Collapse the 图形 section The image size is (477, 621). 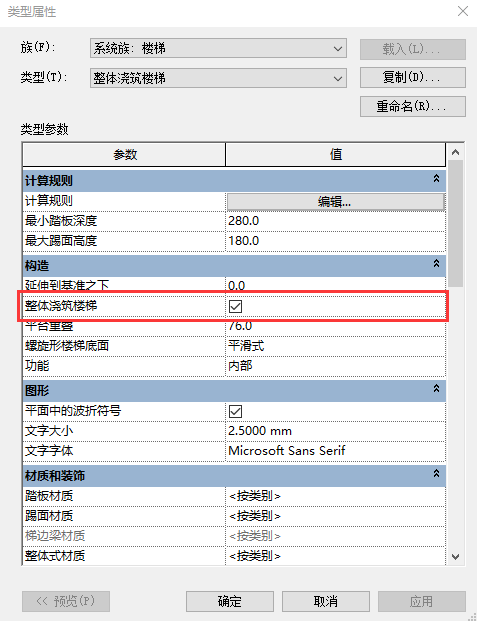pyautogui.click(x=436, y=389)
